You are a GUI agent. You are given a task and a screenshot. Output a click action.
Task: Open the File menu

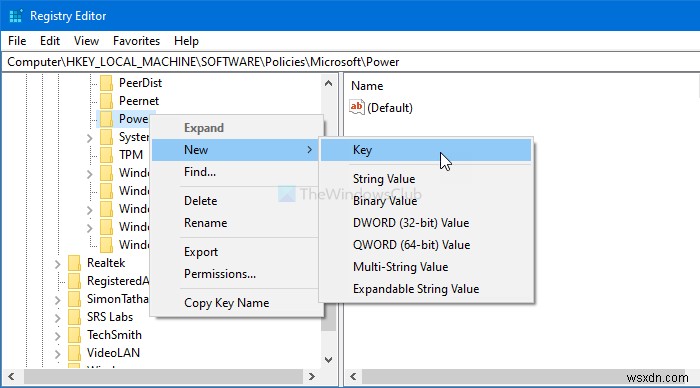pos(17,41)
